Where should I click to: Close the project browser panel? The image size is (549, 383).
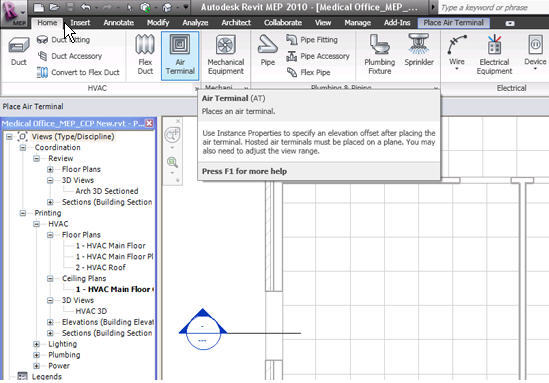pyautogui.click(x=149, y=123)
